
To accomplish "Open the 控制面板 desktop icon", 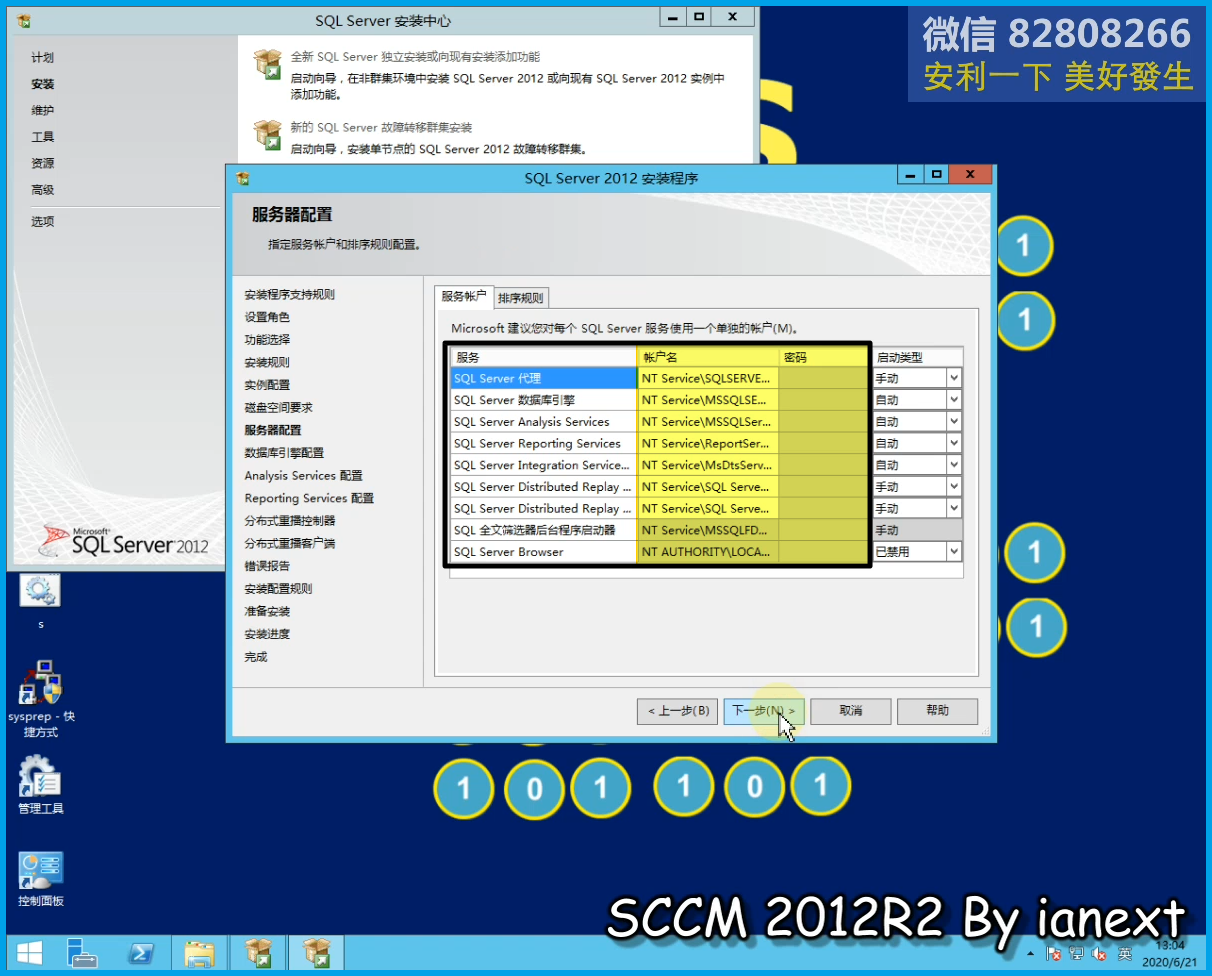I will tap(41, 879).
